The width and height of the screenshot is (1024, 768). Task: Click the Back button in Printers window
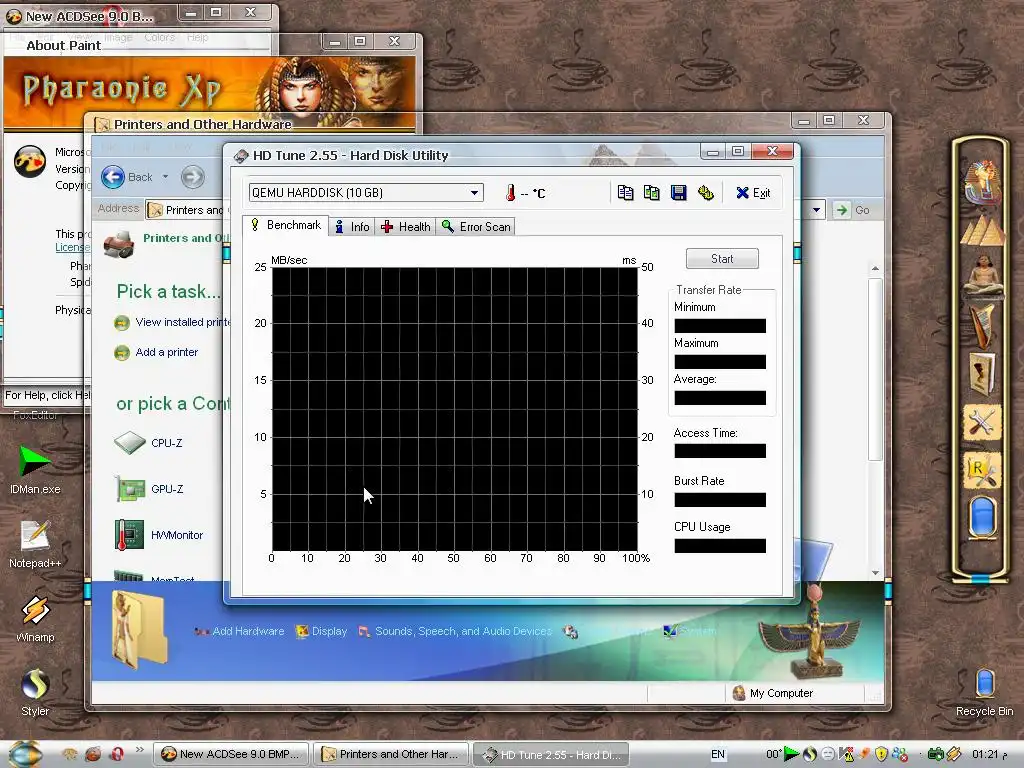point(127,177)
